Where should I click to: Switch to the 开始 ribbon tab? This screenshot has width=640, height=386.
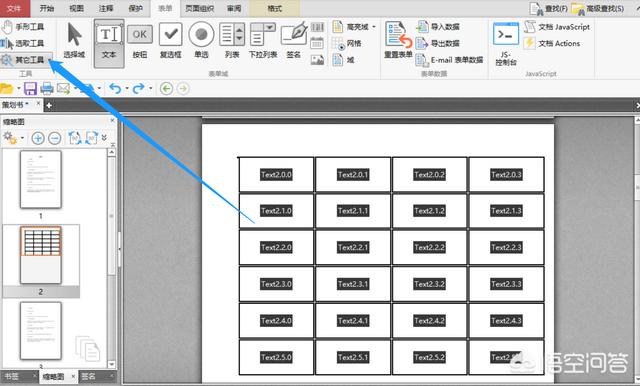coord(47,8)
